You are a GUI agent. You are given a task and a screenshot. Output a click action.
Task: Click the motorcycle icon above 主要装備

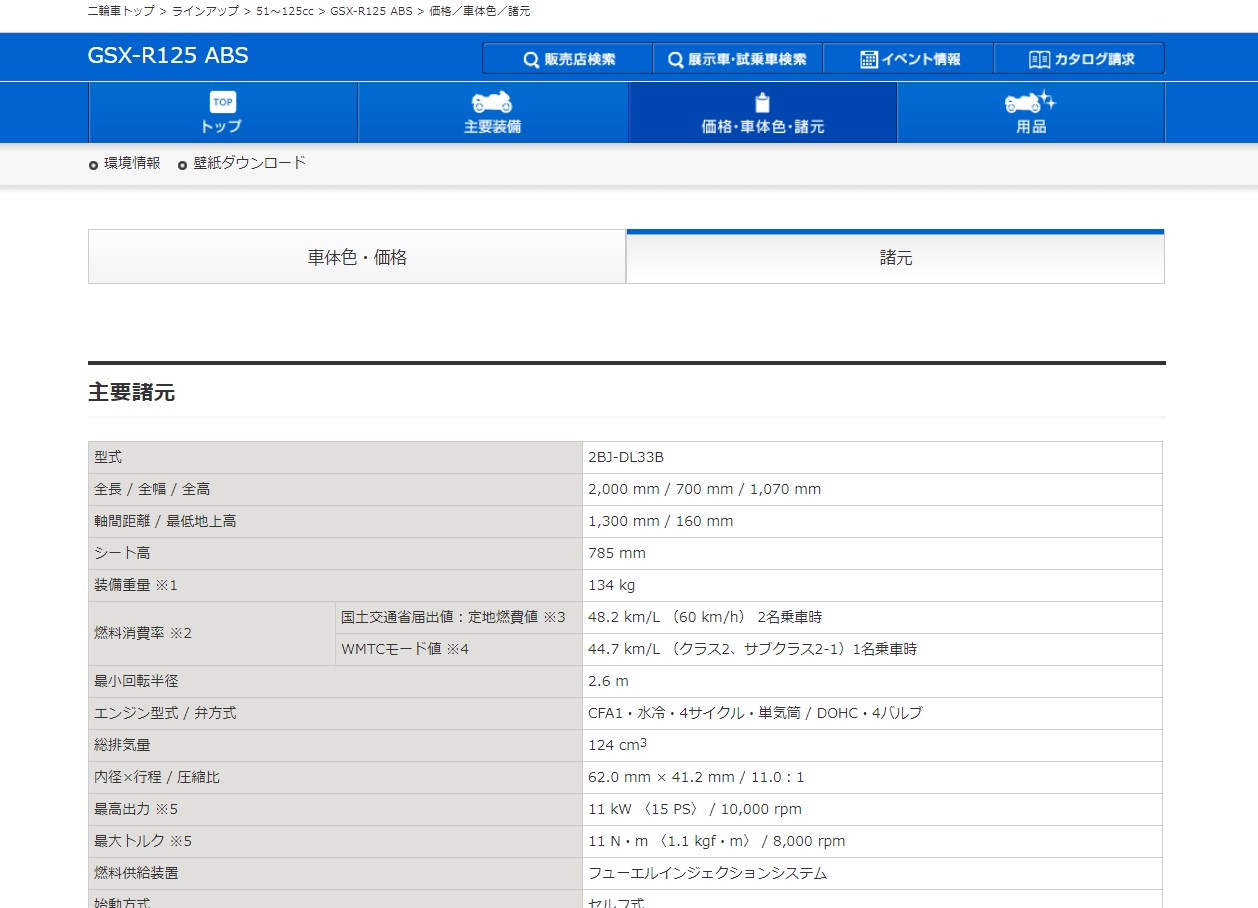pos(491,102)
